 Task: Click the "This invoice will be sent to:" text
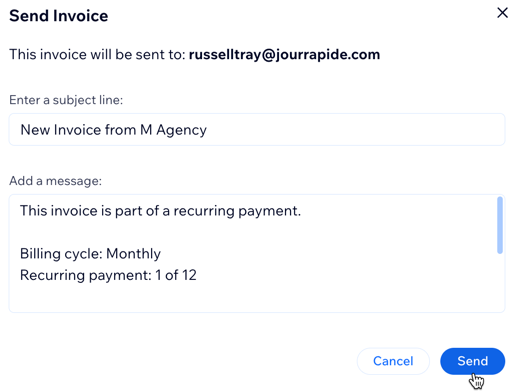tap(97, 54)
